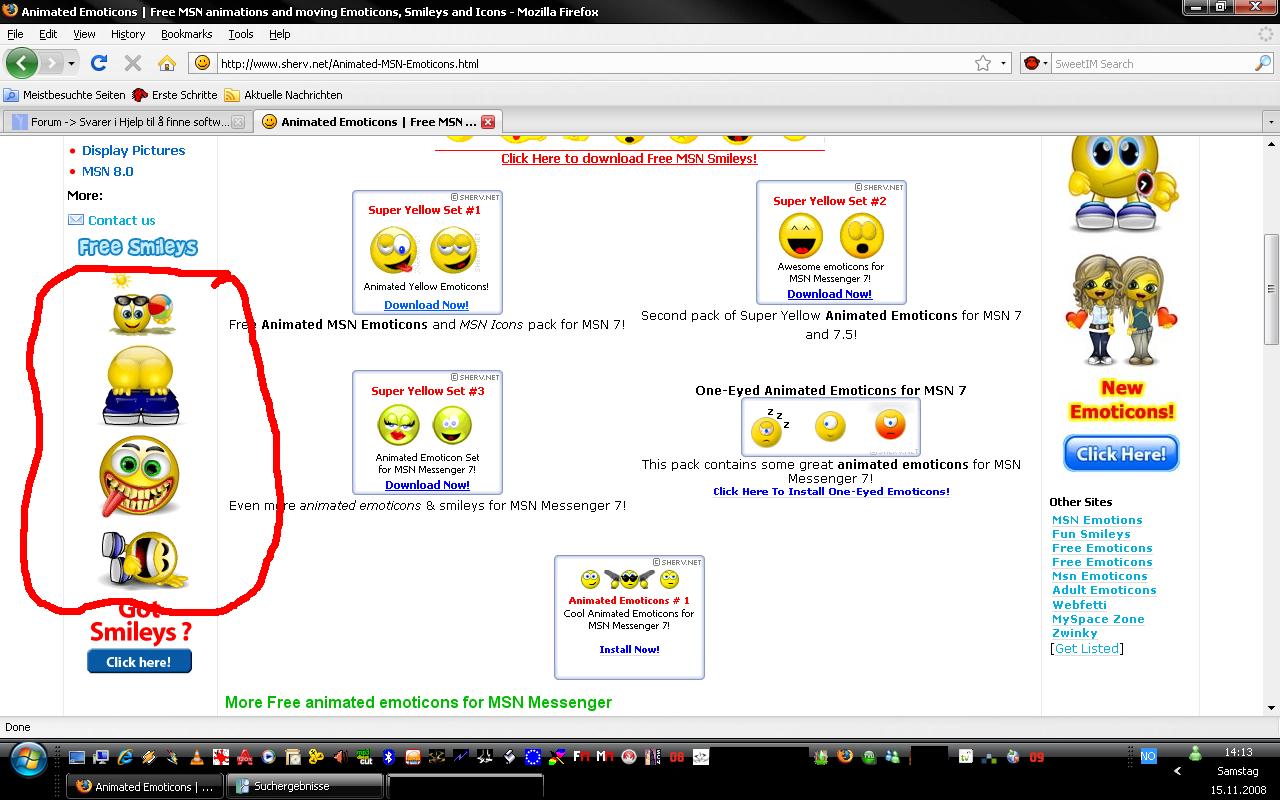The height and width of the screenshot is (800, 1280).
Task: Click Install Now for Animated Emoticons #1
Action: [629, 649]
